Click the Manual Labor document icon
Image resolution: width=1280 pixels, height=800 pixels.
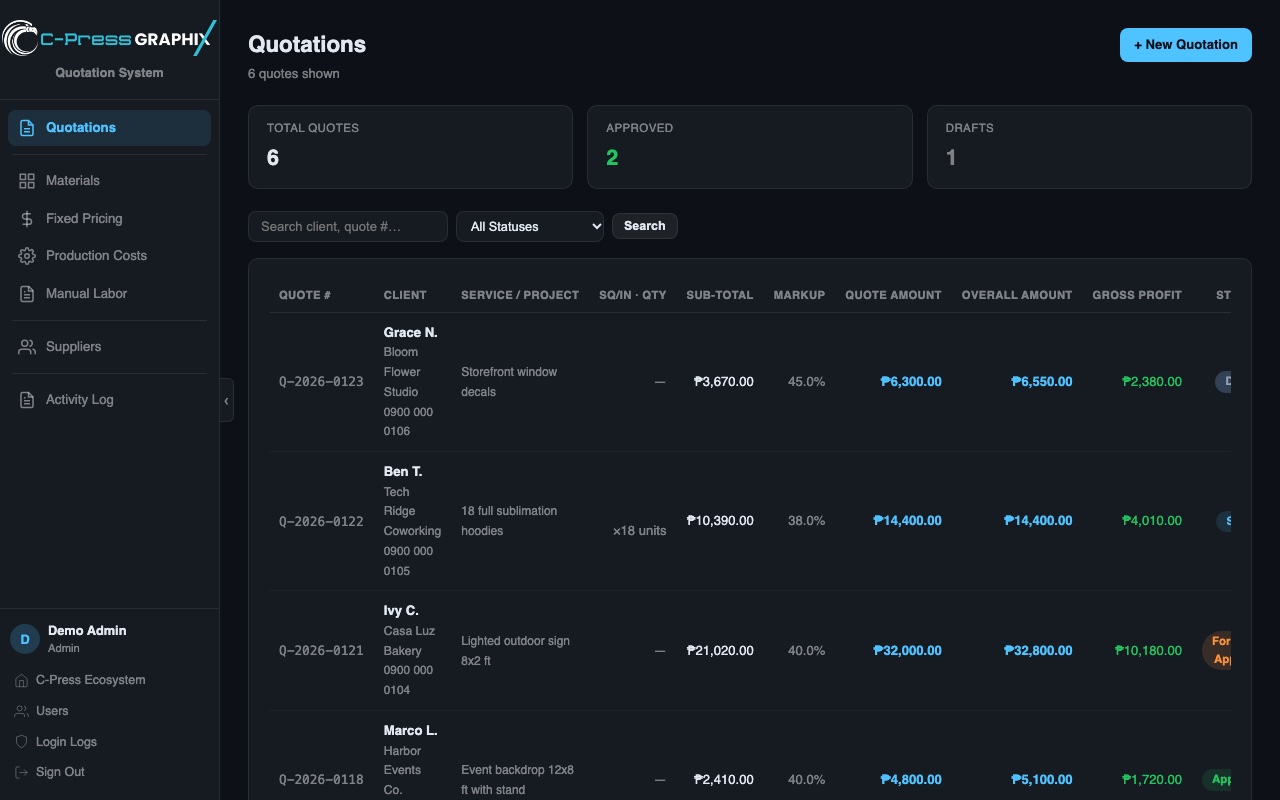point(27,294)
